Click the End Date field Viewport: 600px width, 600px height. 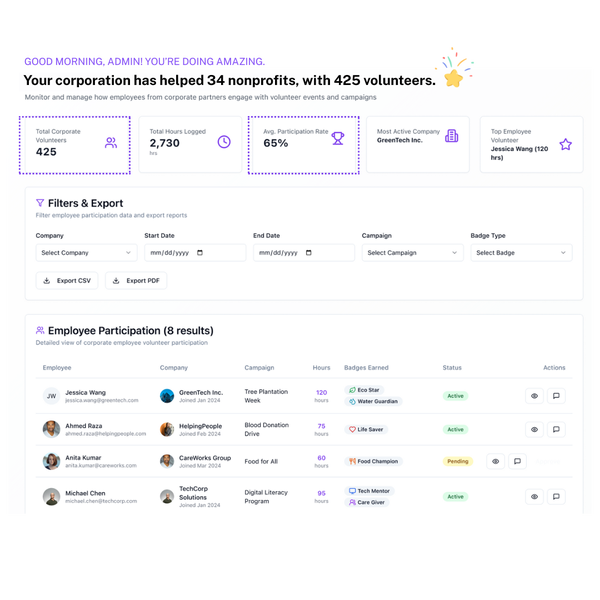(x=303, y=253)
